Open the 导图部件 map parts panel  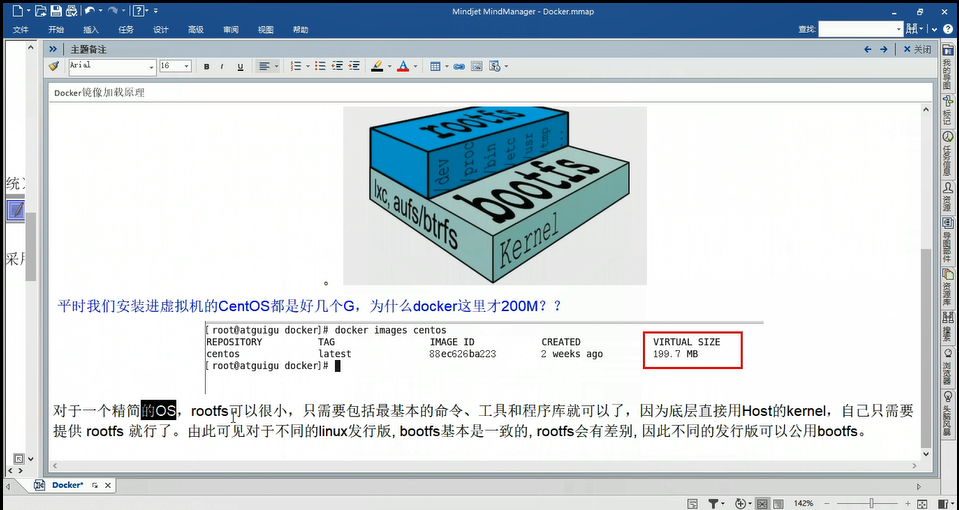pos(947,239)
